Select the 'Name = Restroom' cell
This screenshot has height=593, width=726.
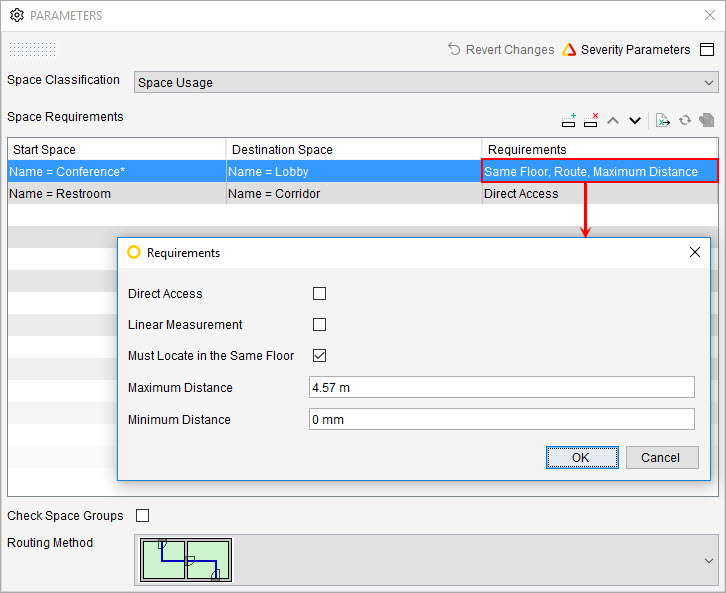coord(117,194)
